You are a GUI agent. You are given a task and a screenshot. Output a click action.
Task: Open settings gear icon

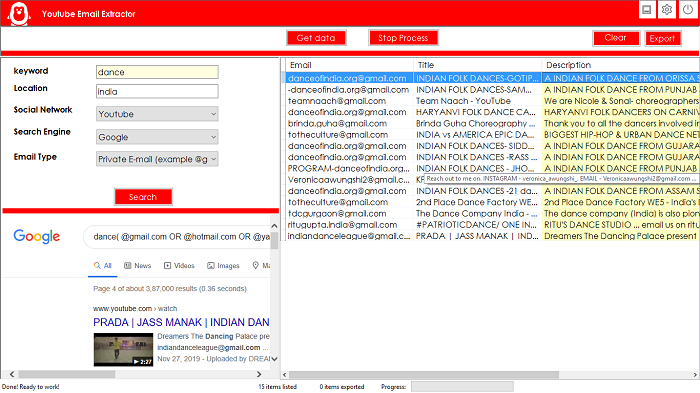pos(667,9)
